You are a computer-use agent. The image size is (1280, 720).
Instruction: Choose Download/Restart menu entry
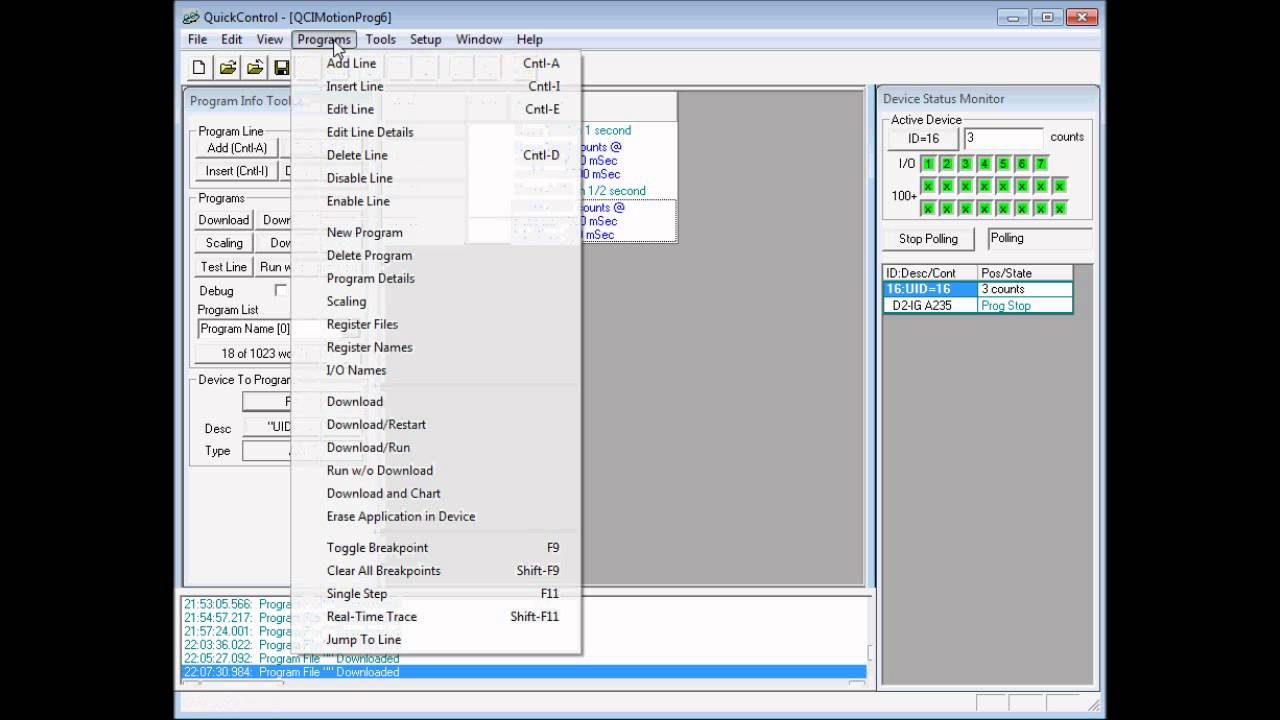pyautogui.click(x=436, y=424)
